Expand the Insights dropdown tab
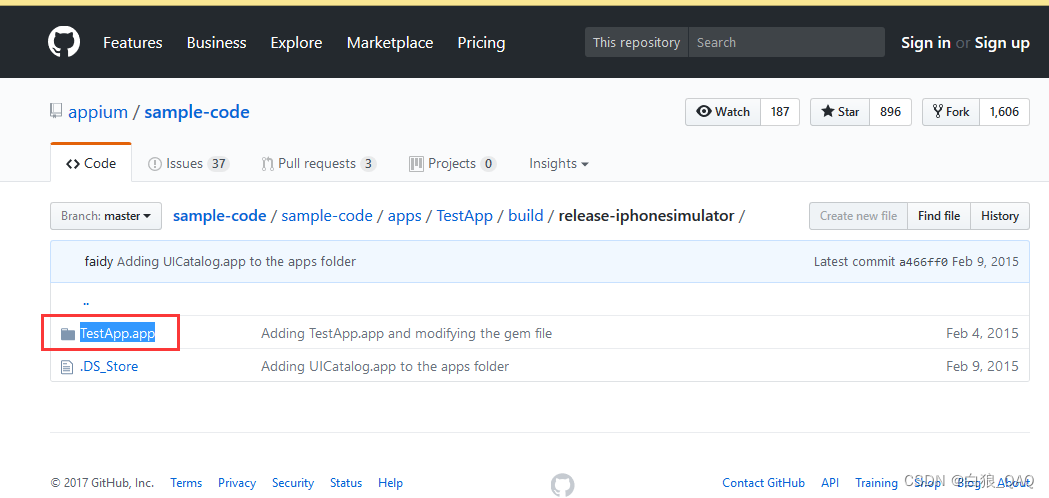1049x498 pixels. coord(559,163)
